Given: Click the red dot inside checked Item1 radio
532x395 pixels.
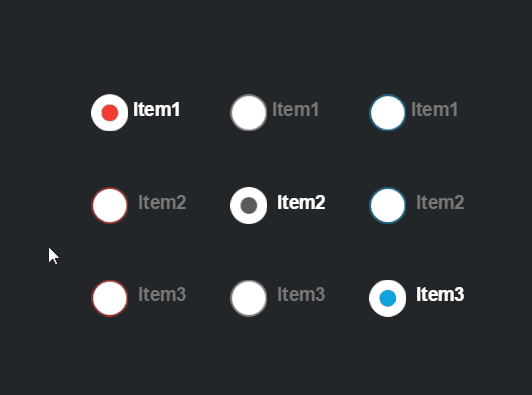Looking at the screenshot, I should [110, 113].
